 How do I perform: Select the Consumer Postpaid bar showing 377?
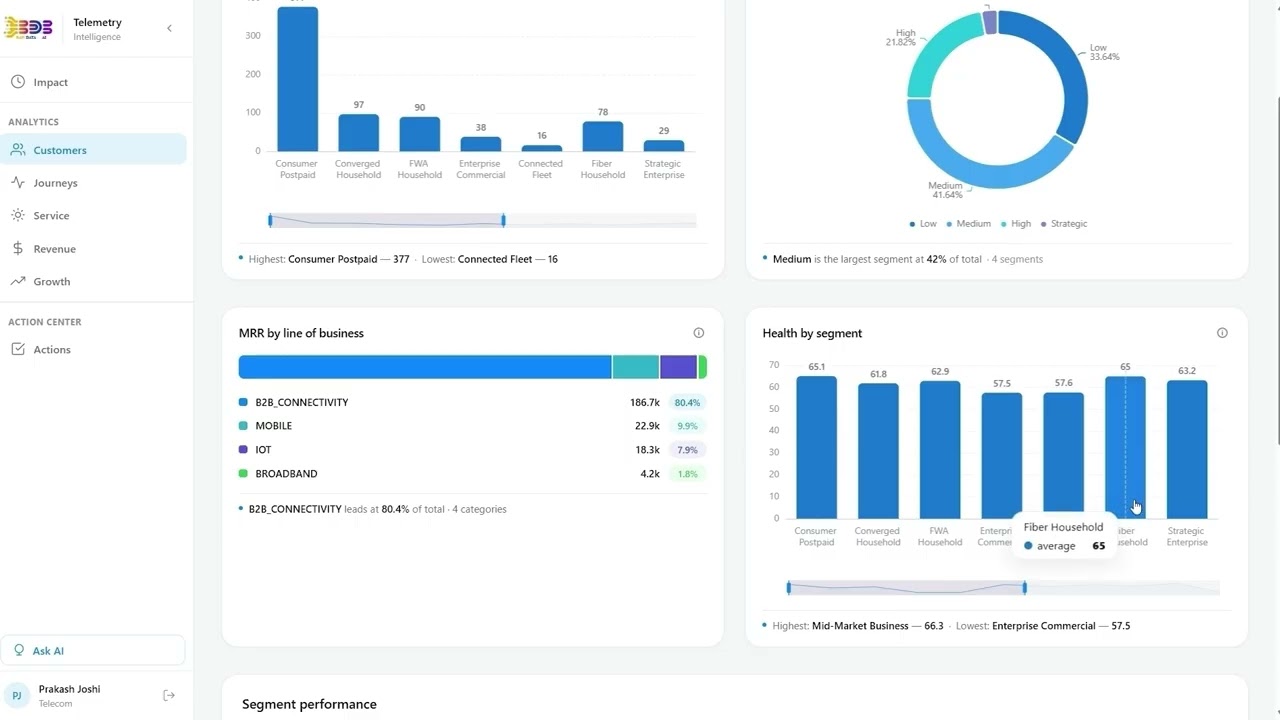point(297,79)
